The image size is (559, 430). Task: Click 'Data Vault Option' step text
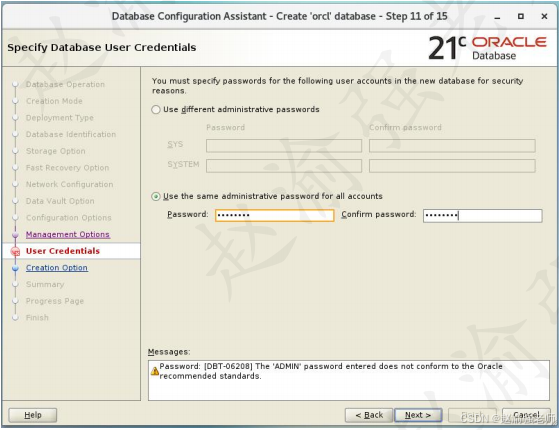pos(60,201)
